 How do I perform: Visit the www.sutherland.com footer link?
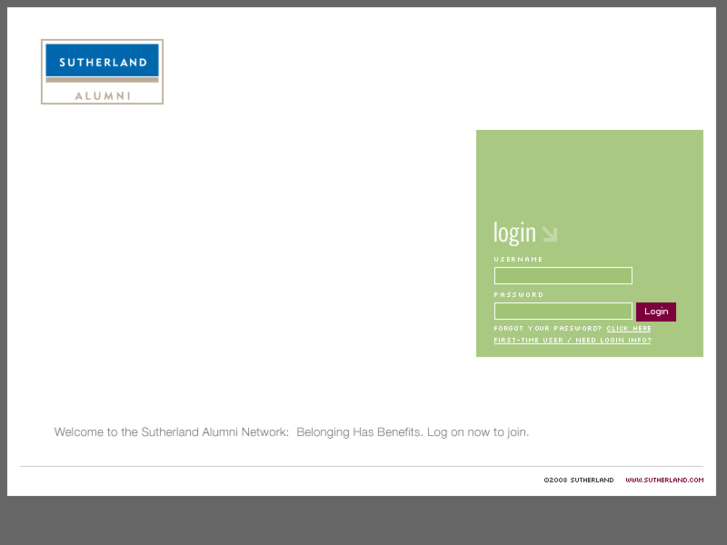click(664, 480)
